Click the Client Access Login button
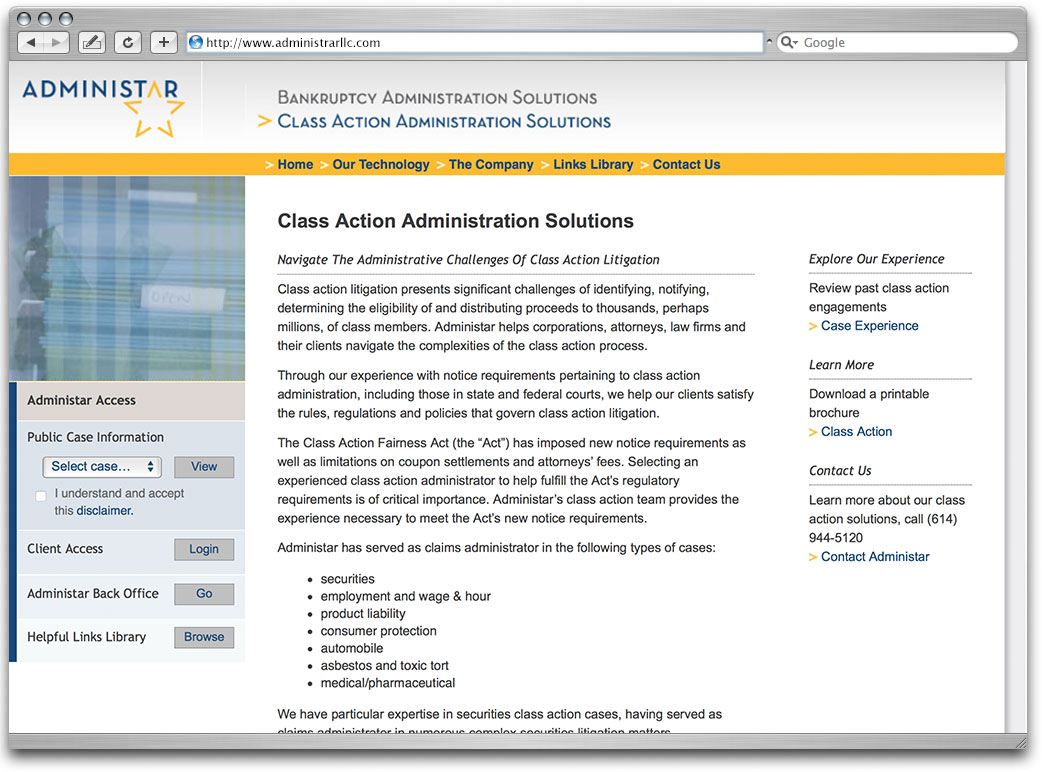 click(x=204, y=549)
